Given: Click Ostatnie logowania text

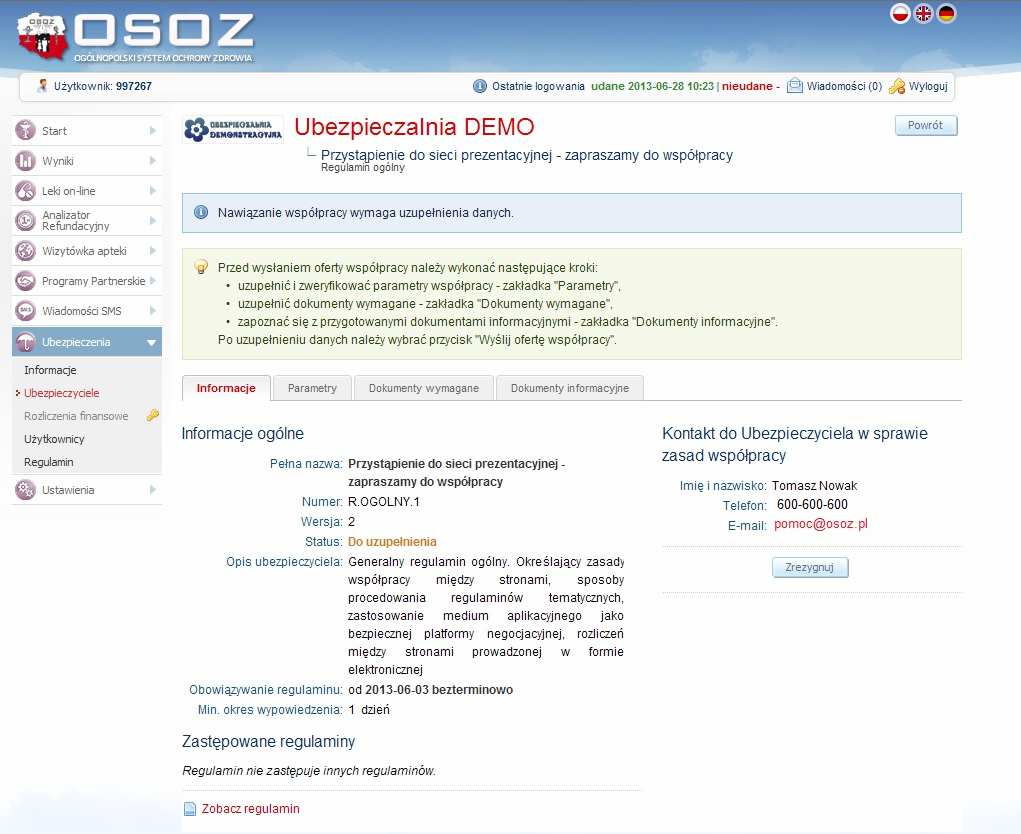Looking at the screenshot, I should coord(538,86).
